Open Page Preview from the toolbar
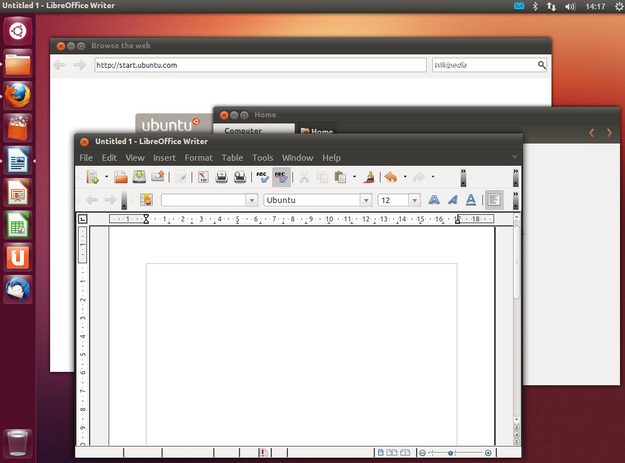The height and width of the screenshot is (463, 625). click(240, 177)
